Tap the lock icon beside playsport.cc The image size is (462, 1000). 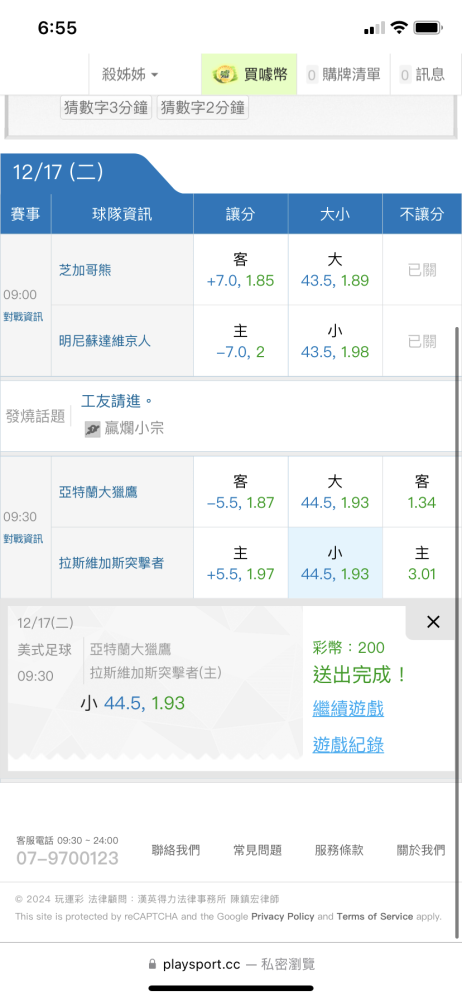pos(152,964)
